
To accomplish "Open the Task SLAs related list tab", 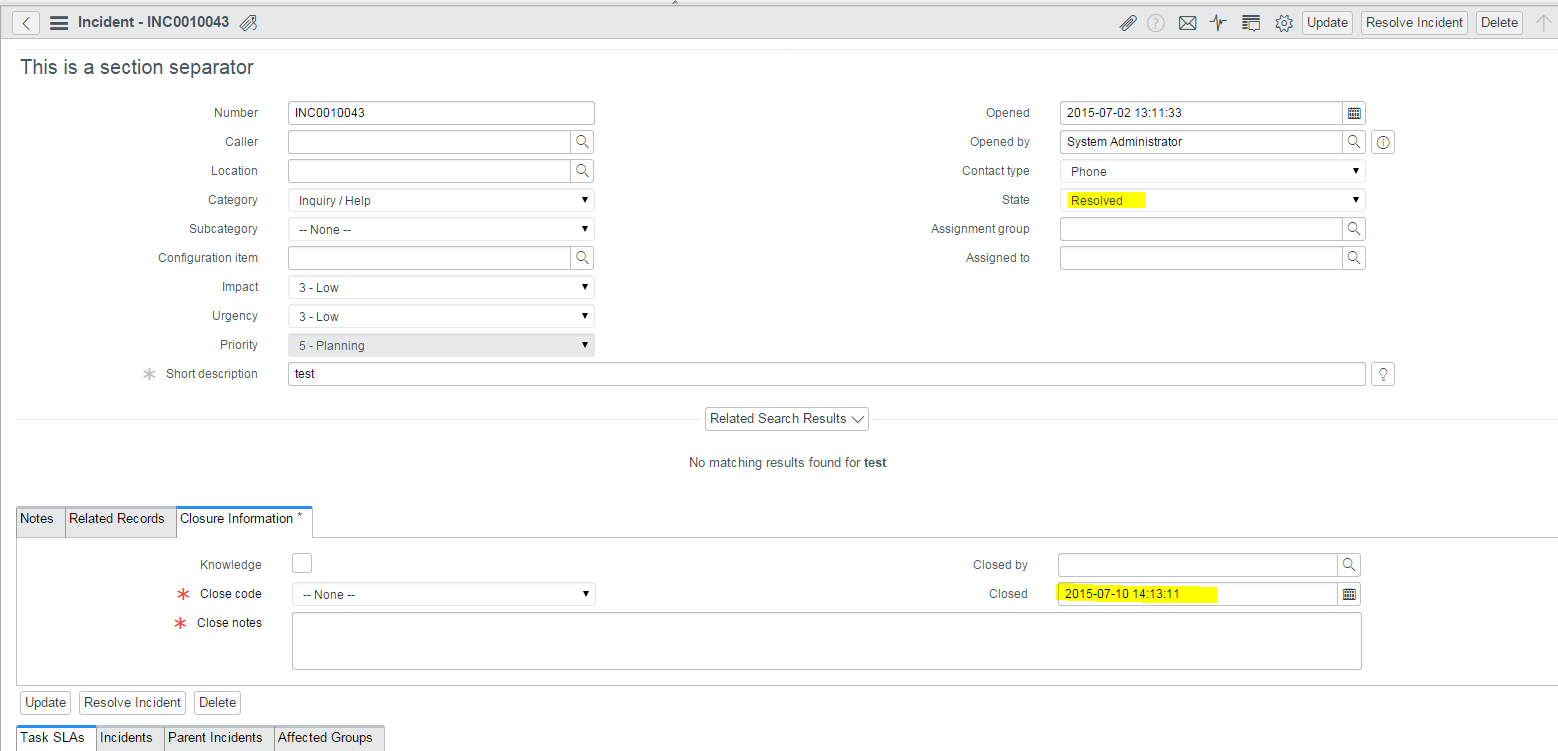I will pyautogui.click(x=57, y=738).
